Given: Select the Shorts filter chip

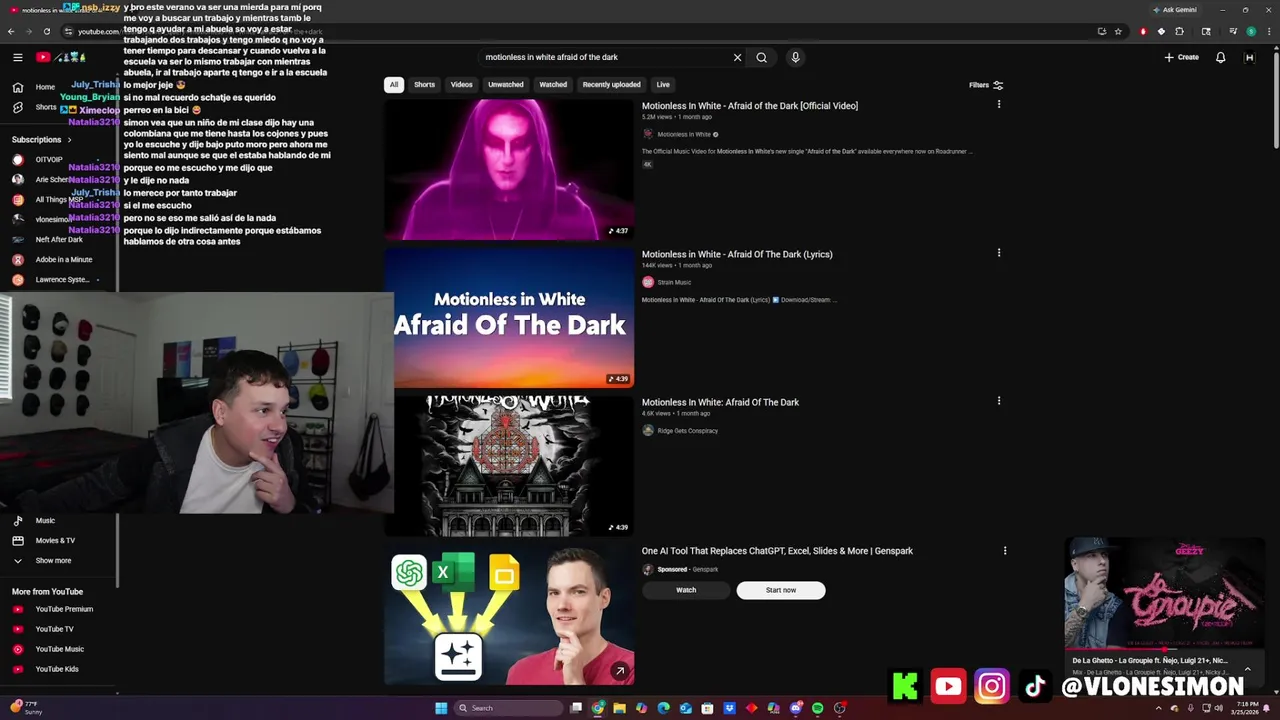Looking at the screenshot, I should (x=425, y=85).
